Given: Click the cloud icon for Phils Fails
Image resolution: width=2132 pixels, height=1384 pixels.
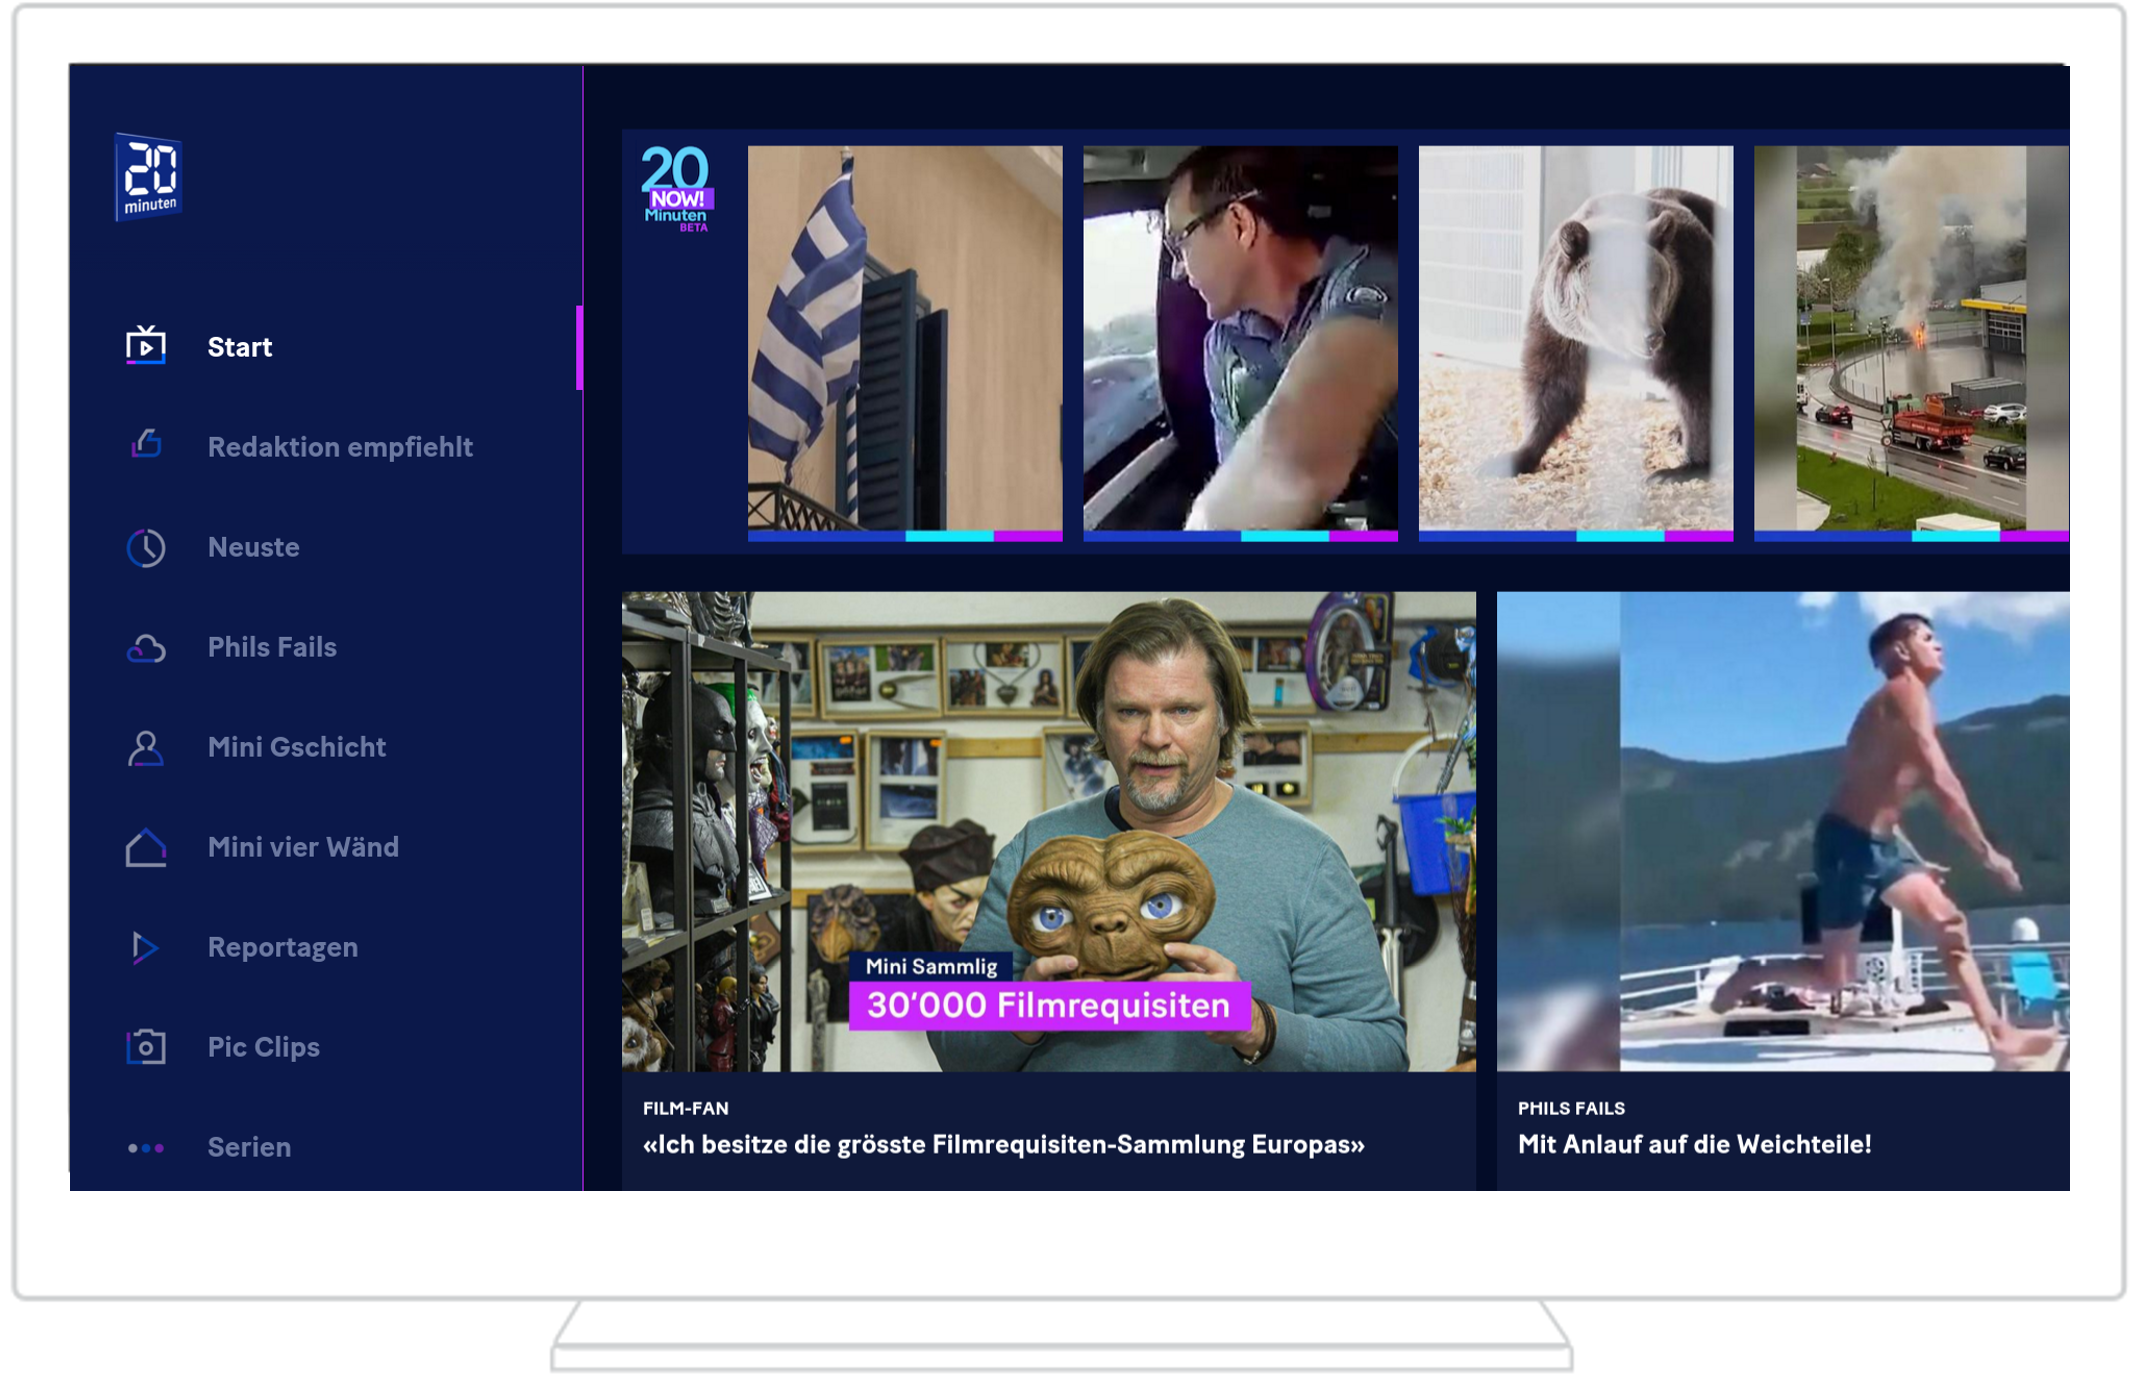Looking at the screenshot, I should click(x=146, y=648).
